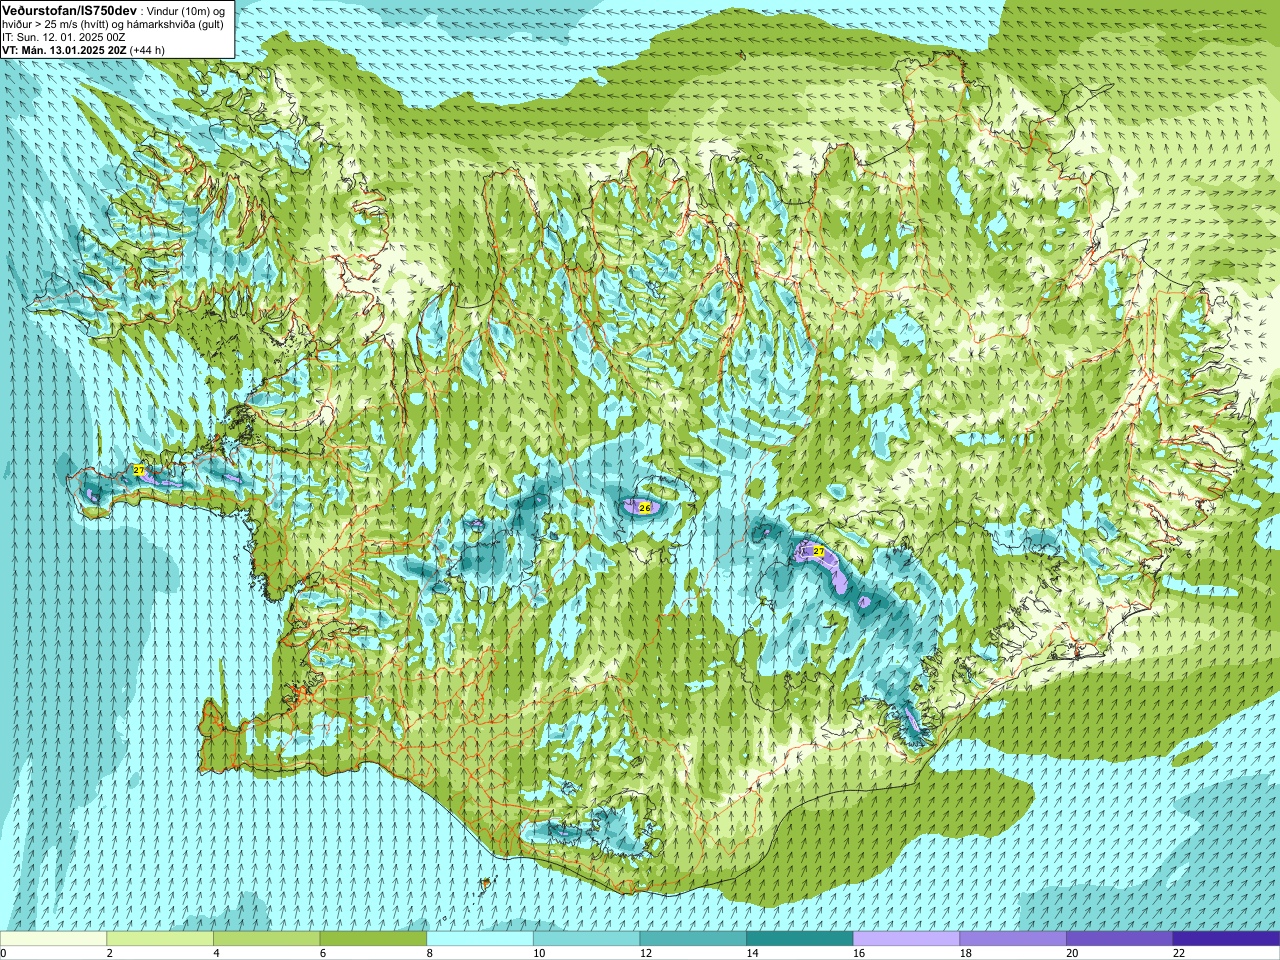
Task: Click the 0–2 m/s pale yellow legend swatch
Action: pyautogui.click(x=53, y=939)
